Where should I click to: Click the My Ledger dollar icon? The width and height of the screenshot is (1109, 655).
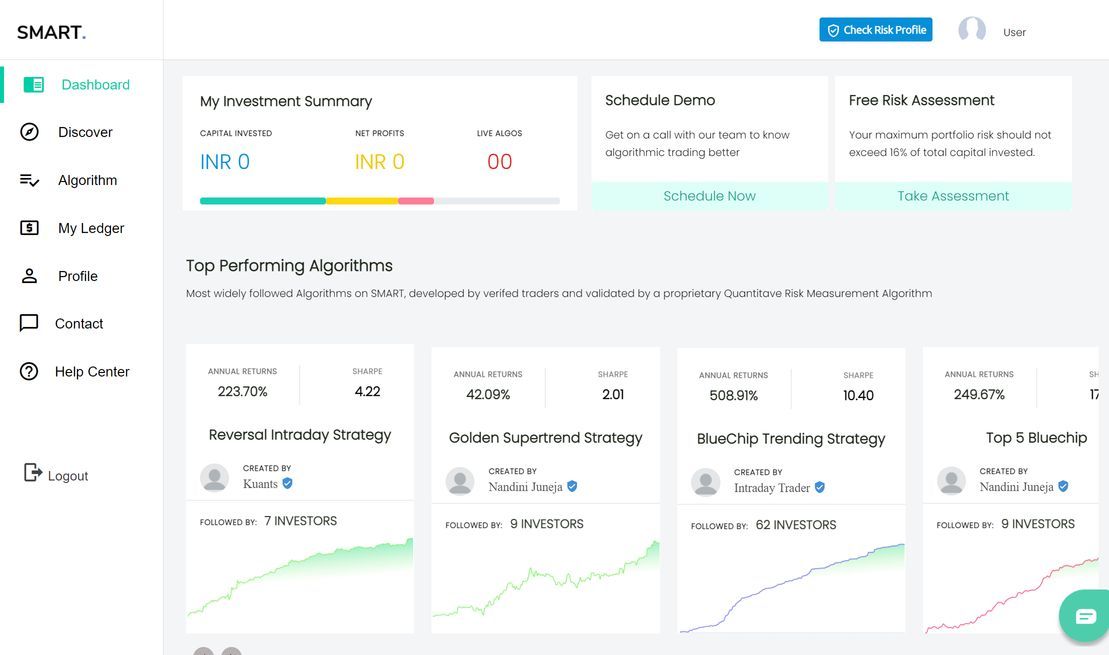(x=29, y=228)
